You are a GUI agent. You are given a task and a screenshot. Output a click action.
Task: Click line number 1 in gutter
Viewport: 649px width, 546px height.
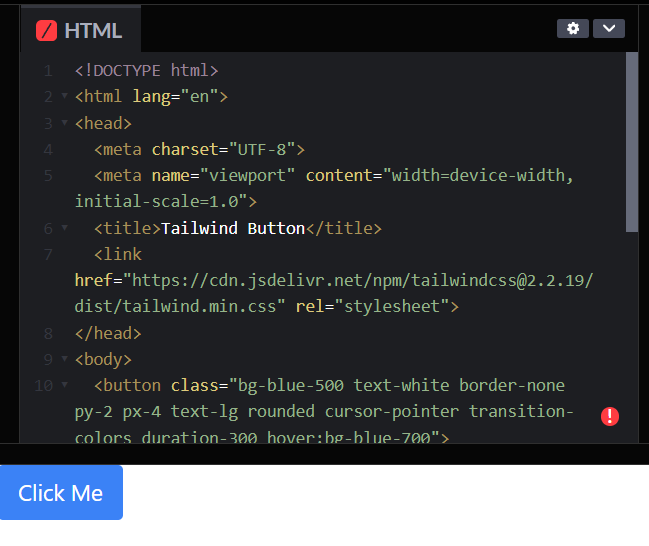48,71
